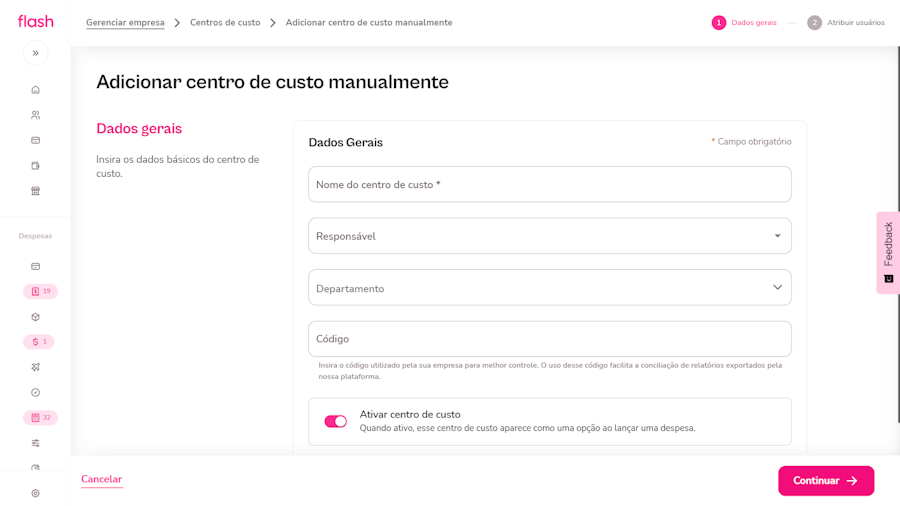Open the sliders/preferences icon in sidebar
The image size is (900, 506).
tap(36, 443)
